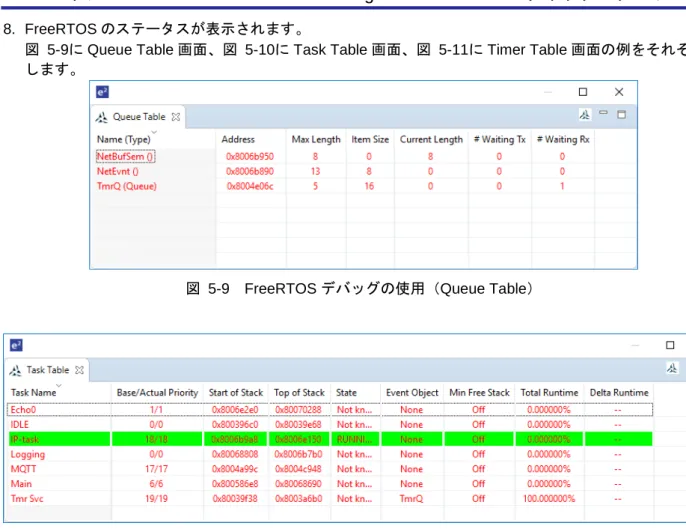Click stack start 0x8006e2e0 of Echo0

pyautogui.click(x=235, y=410)
